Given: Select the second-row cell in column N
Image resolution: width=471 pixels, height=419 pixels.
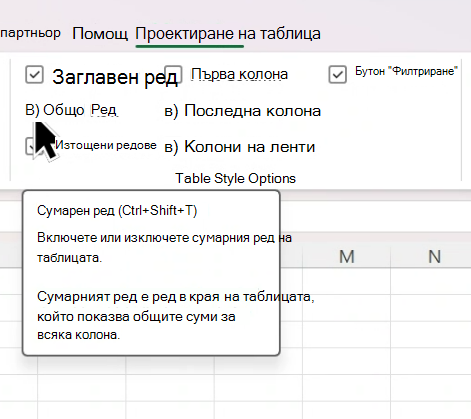Looking at the screenshot, I should click(431, 308).
